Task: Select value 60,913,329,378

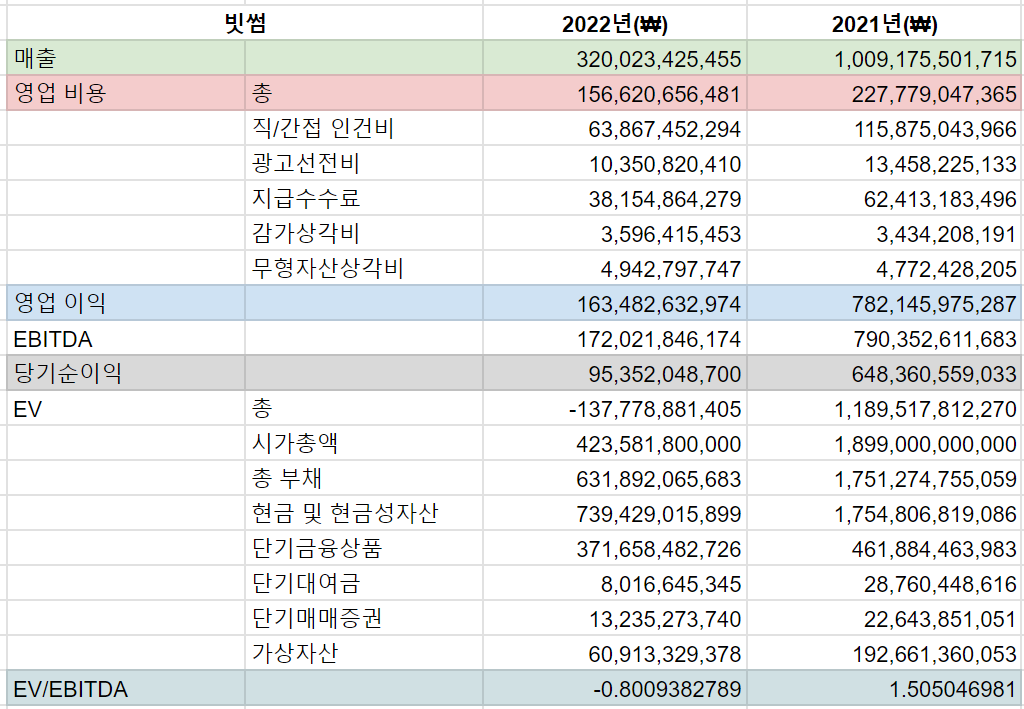Action: pos(665,655)
